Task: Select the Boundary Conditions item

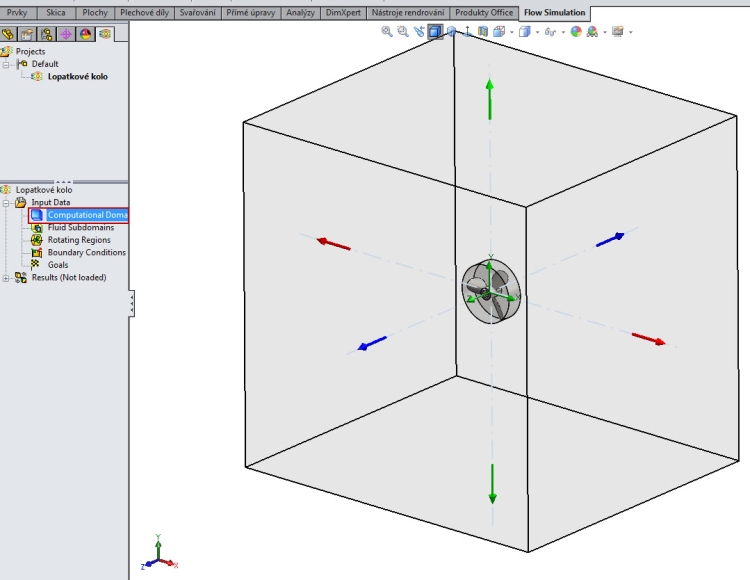Action: pos(87,252)
